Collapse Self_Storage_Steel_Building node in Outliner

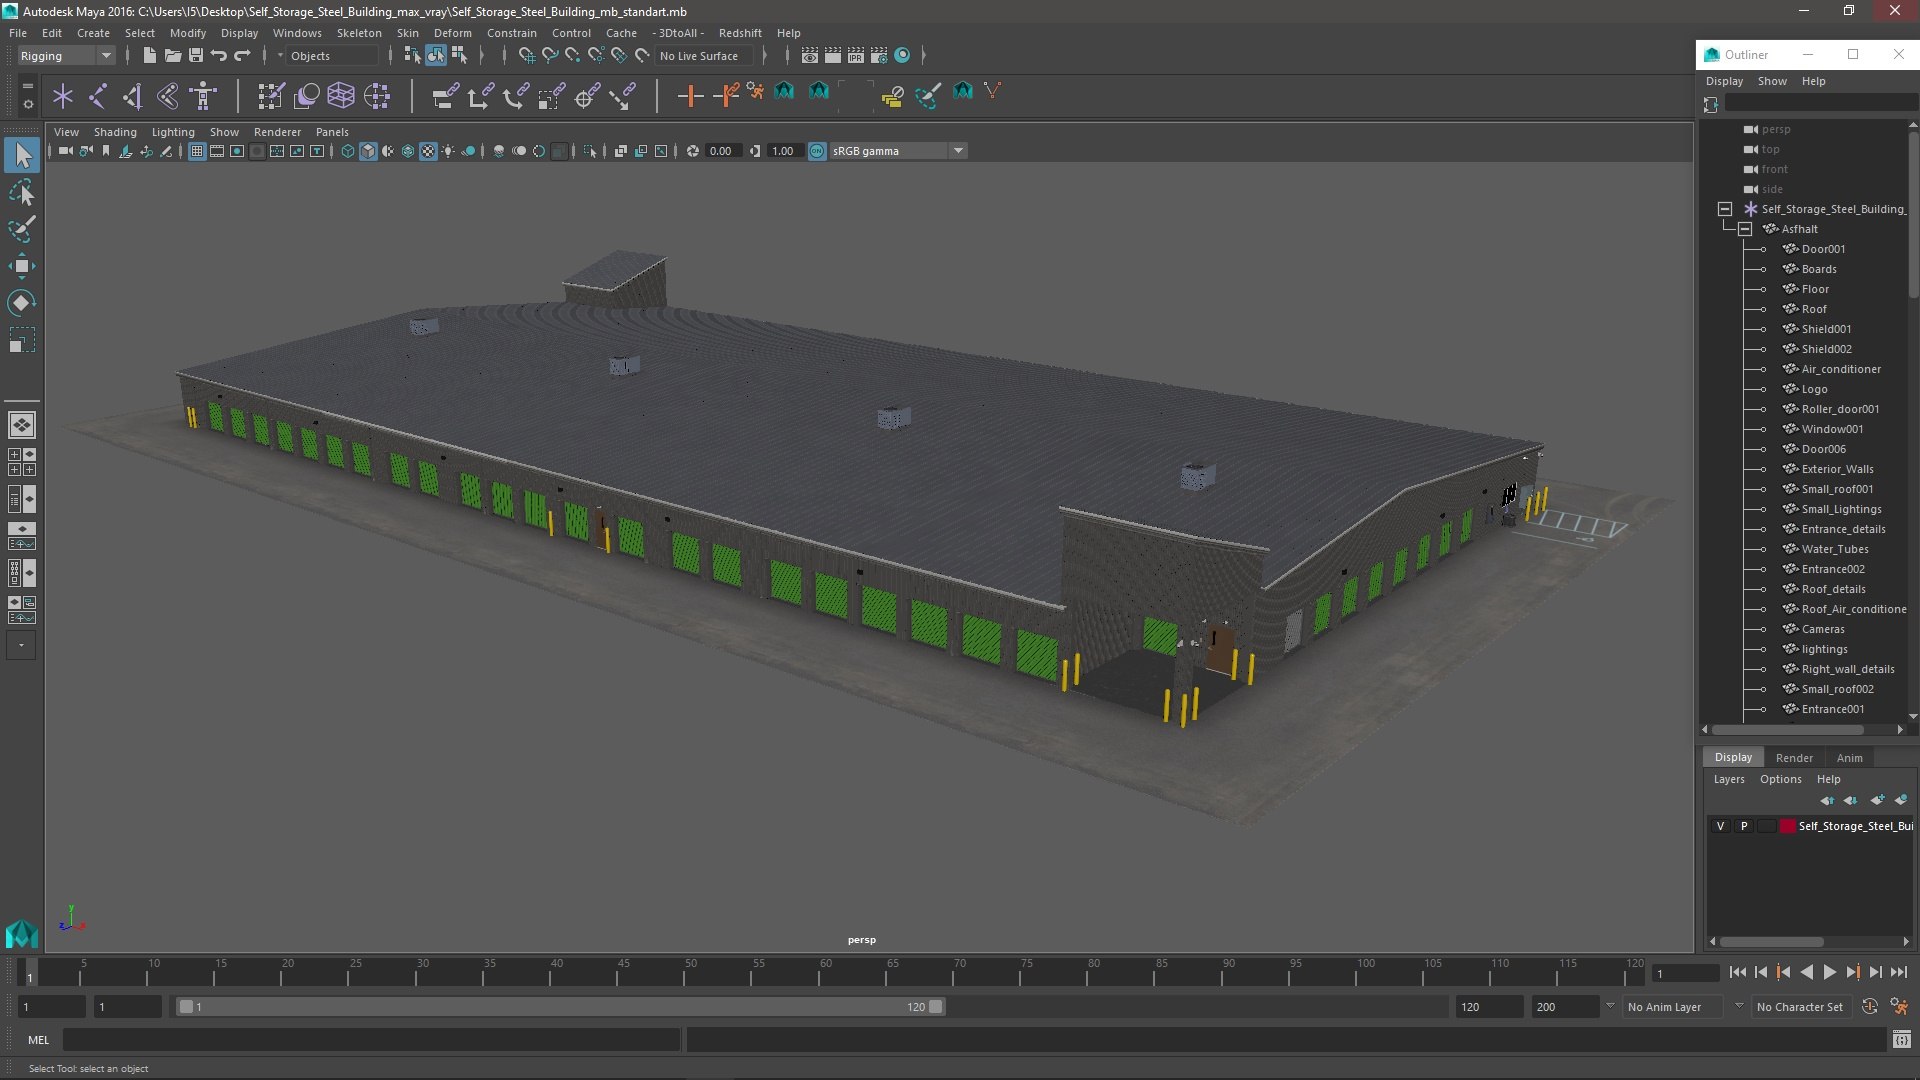[x=1725, y=209]
